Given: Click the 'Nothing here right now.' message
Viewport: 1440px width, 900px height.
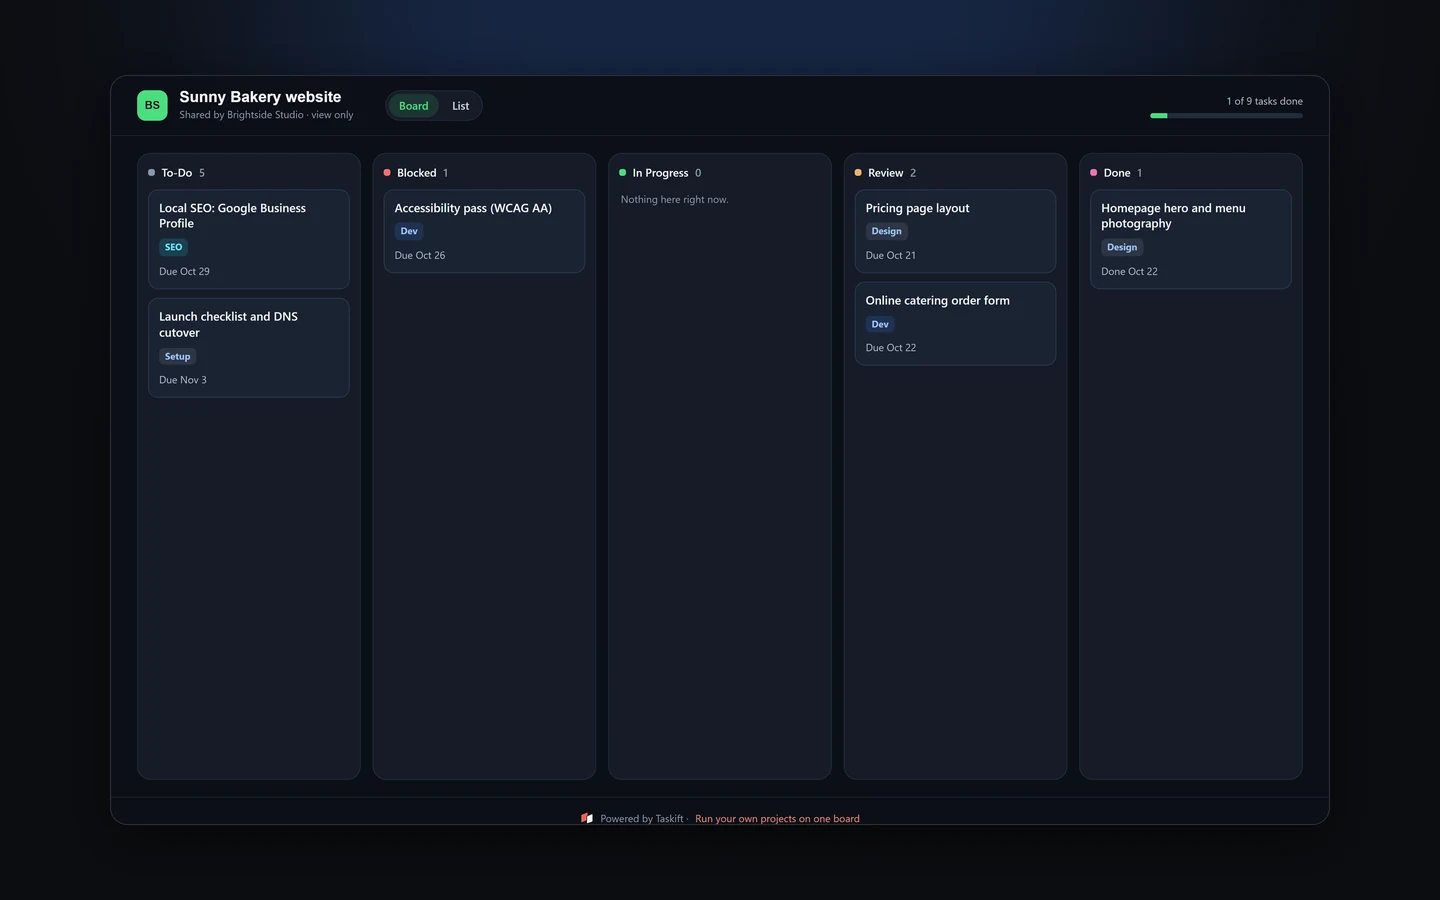Looking at the screenshot, I should 674,200.
